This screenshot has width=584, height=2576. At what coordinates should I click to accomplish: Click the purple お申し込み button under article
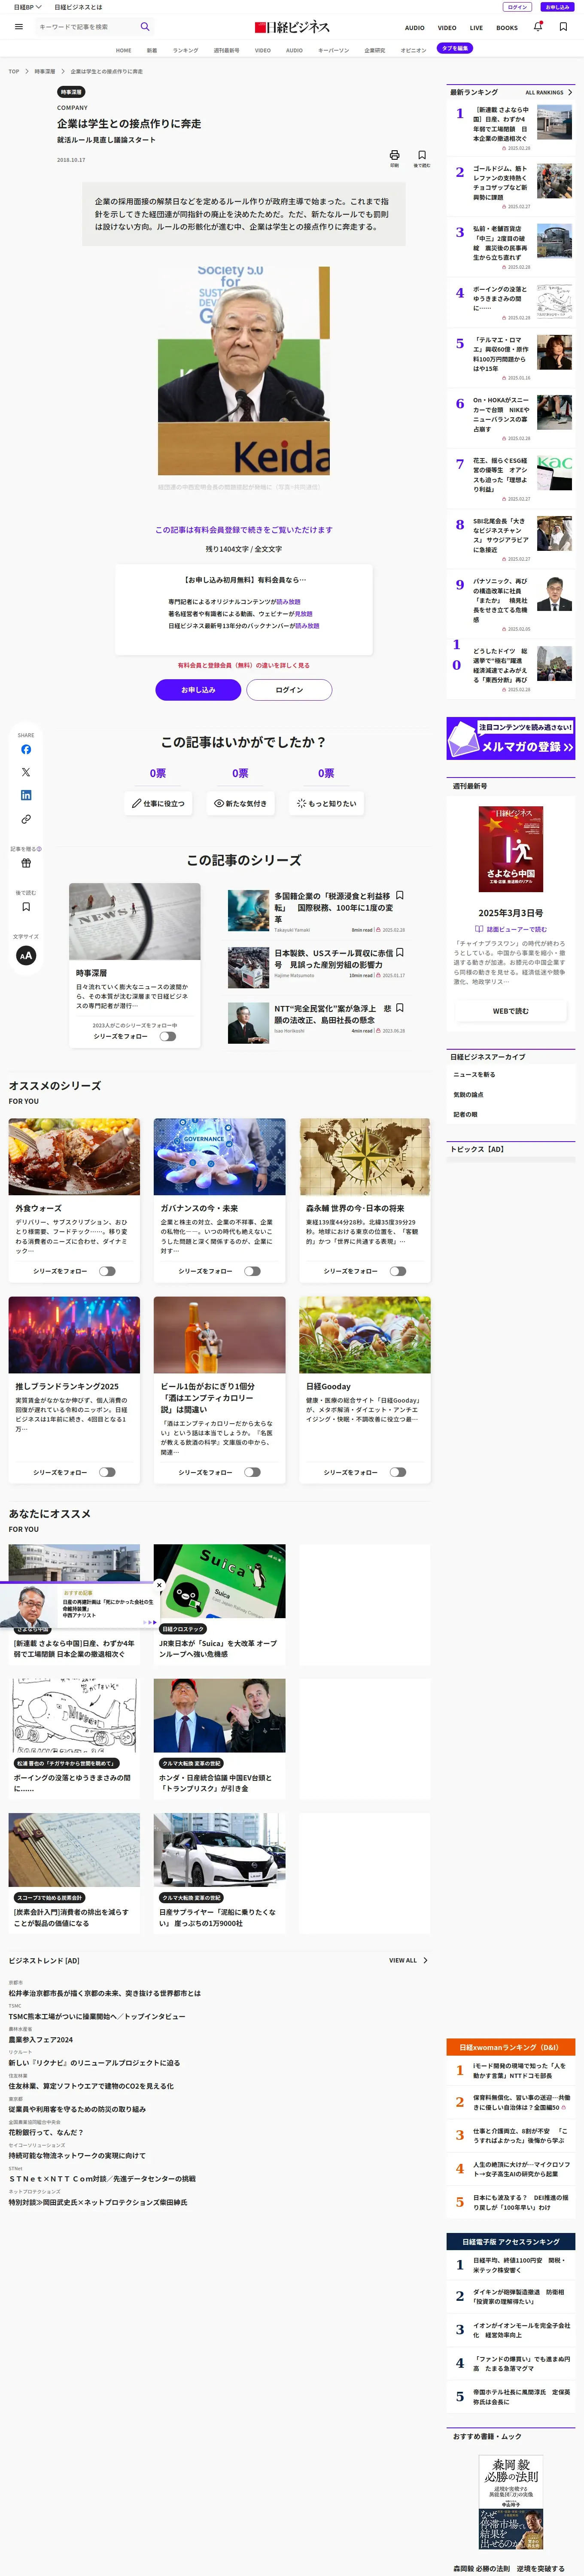[198, 690]
